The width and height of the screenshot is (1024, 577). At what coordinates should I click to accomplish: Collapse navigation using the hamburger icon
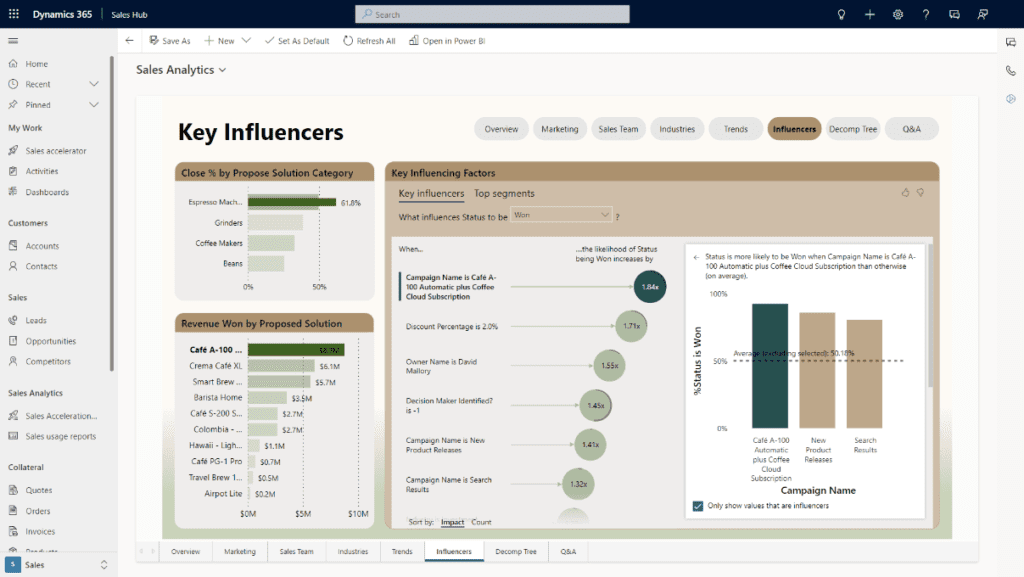point(13,40)
